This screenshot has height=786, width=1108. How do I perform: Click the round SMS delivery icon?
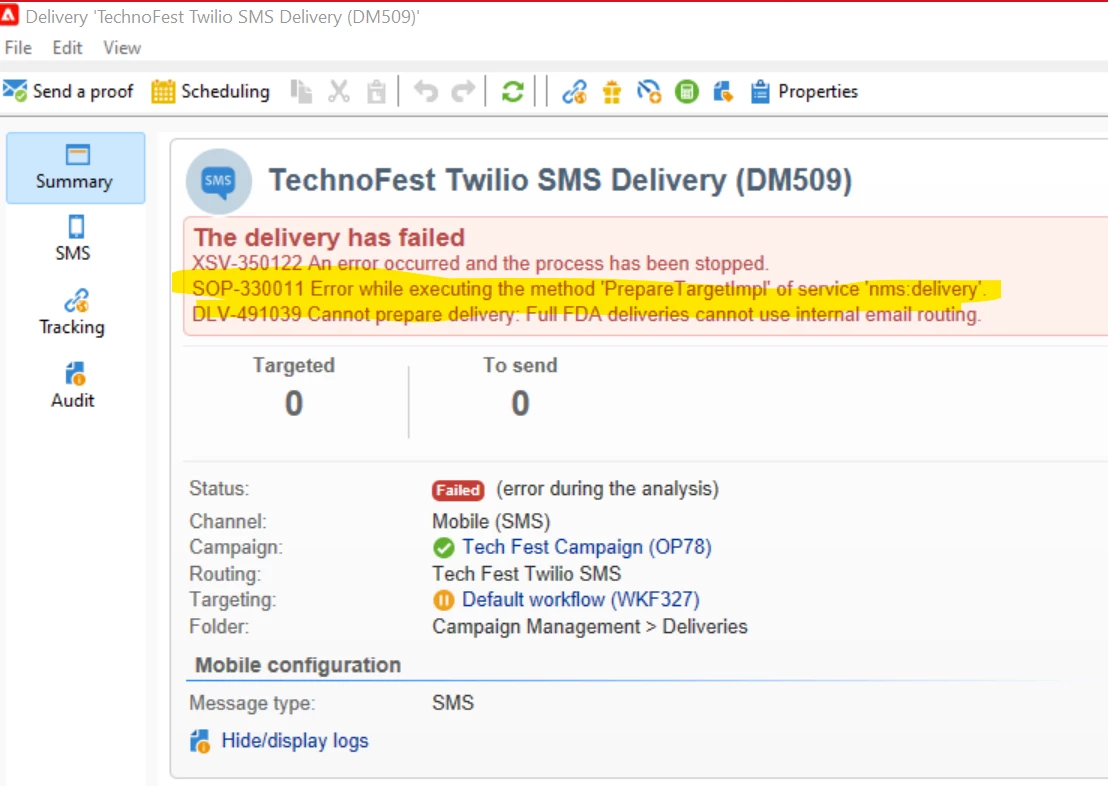point(218,181)
